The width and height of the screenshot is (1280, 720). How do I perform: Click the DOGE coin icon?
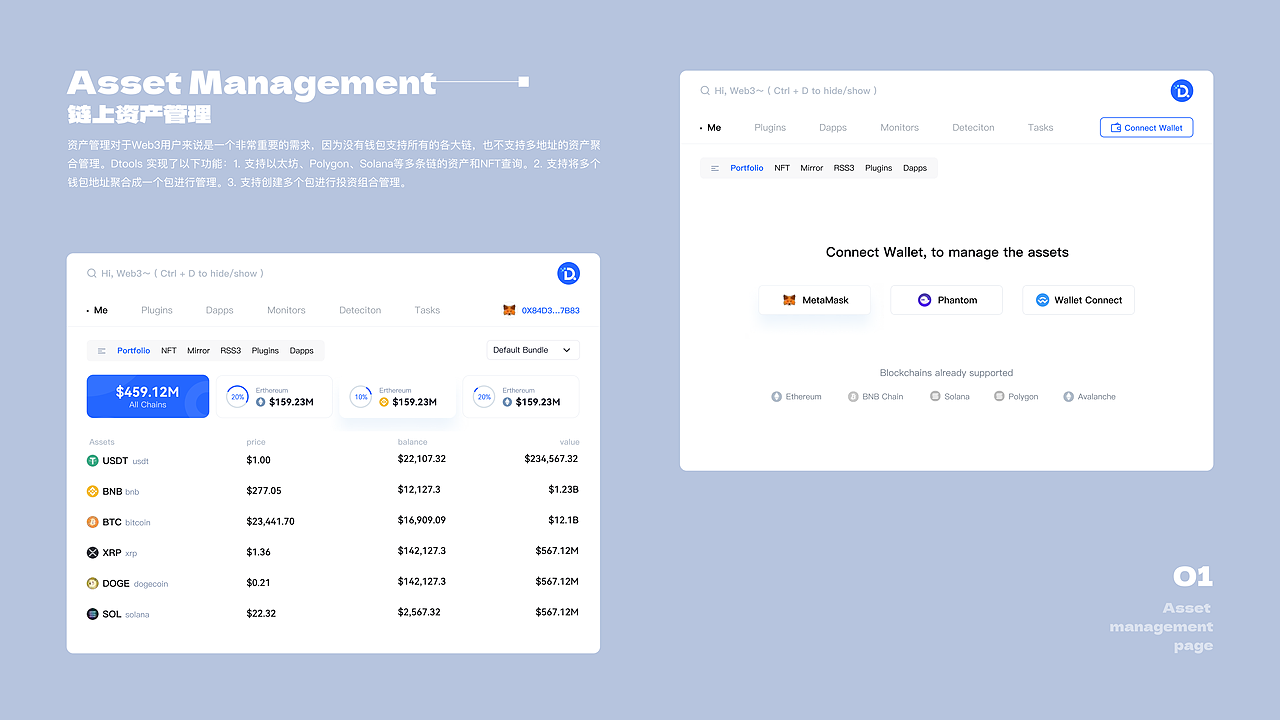93,583
